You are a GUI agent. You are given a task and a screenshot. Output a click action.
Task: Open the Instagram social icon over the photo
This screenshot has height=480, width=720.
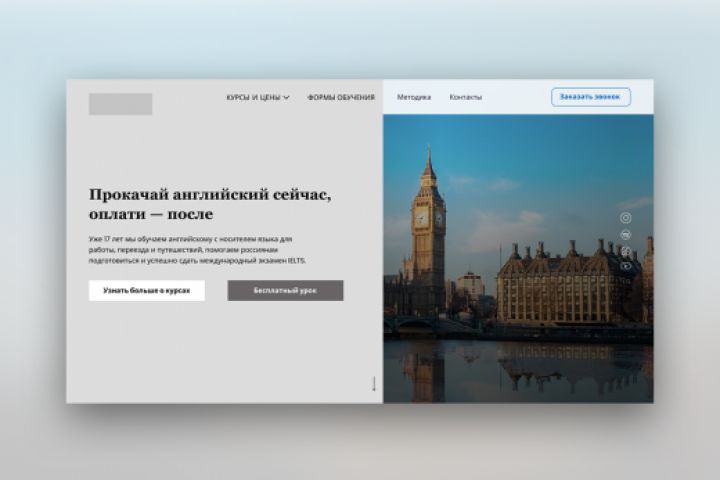coord(625,218)
